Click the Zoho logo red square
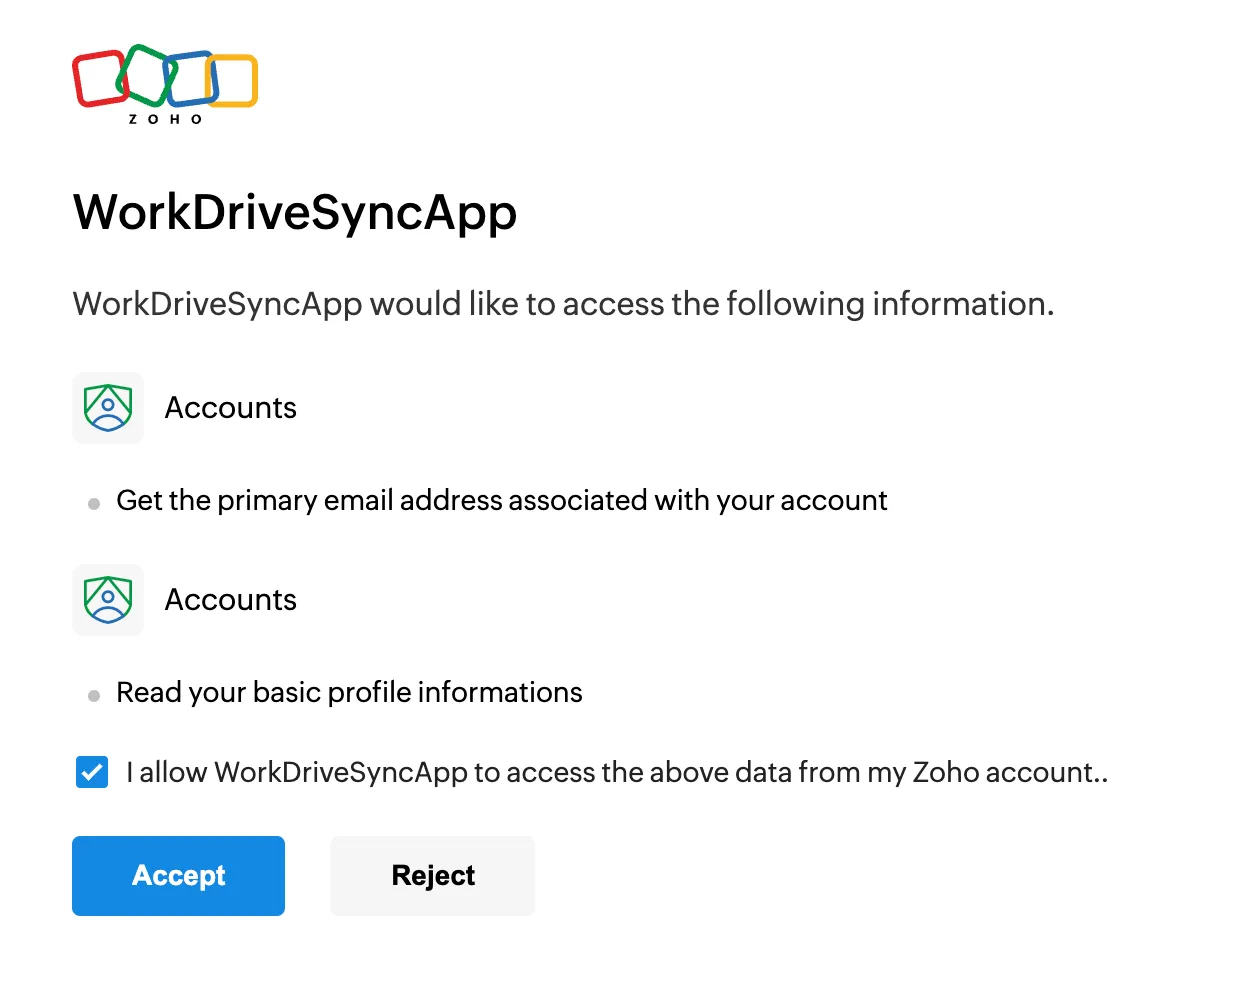 pos(97,80)
